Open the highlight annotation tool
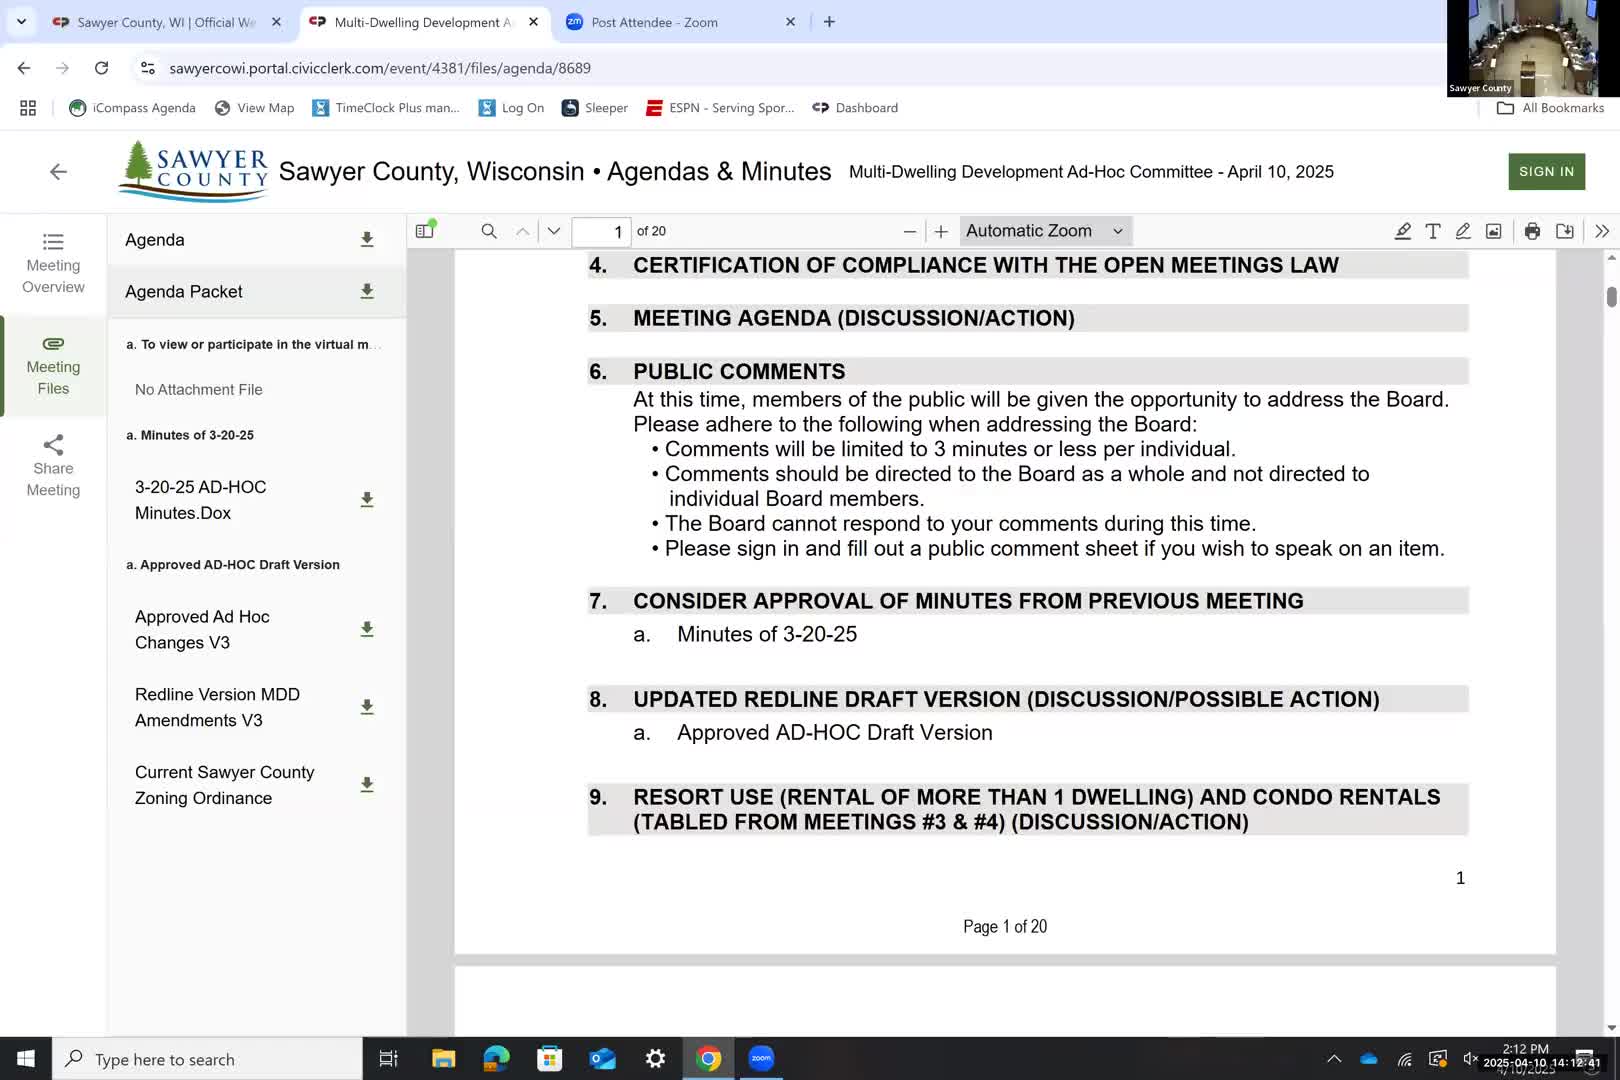The width and height of the screenshot is (1620, 1080). 1403,231
